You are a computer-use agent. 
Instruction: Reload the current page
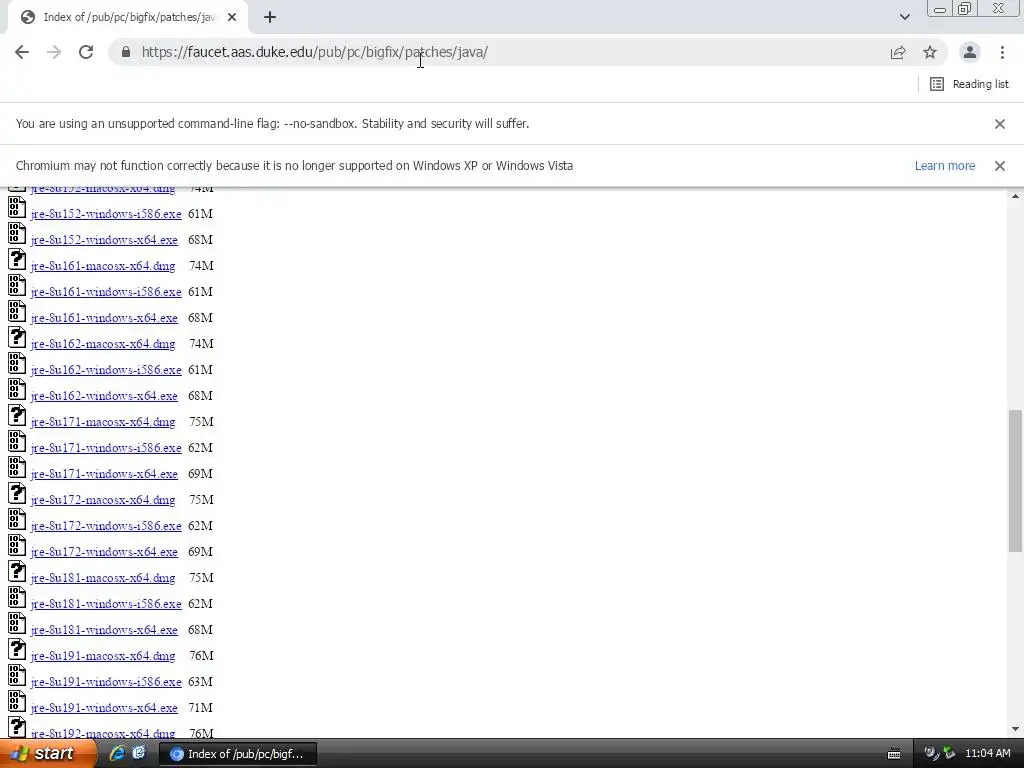[86, 52]
